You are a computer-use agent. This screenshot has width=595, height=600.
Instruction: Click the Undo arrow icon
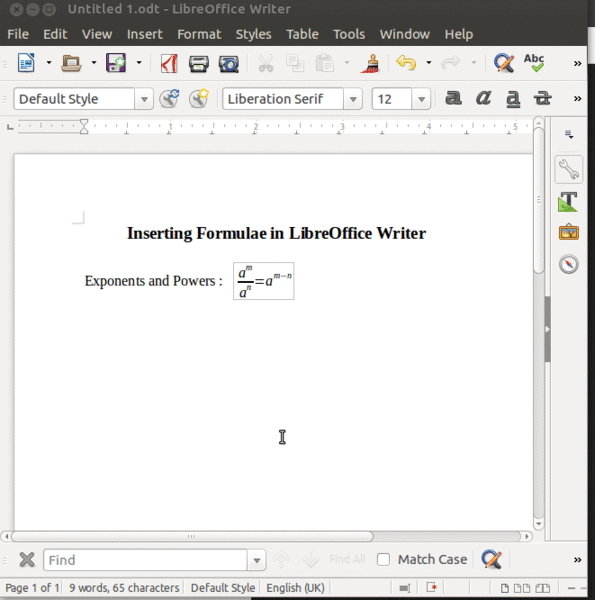click(x=406, y=62)
